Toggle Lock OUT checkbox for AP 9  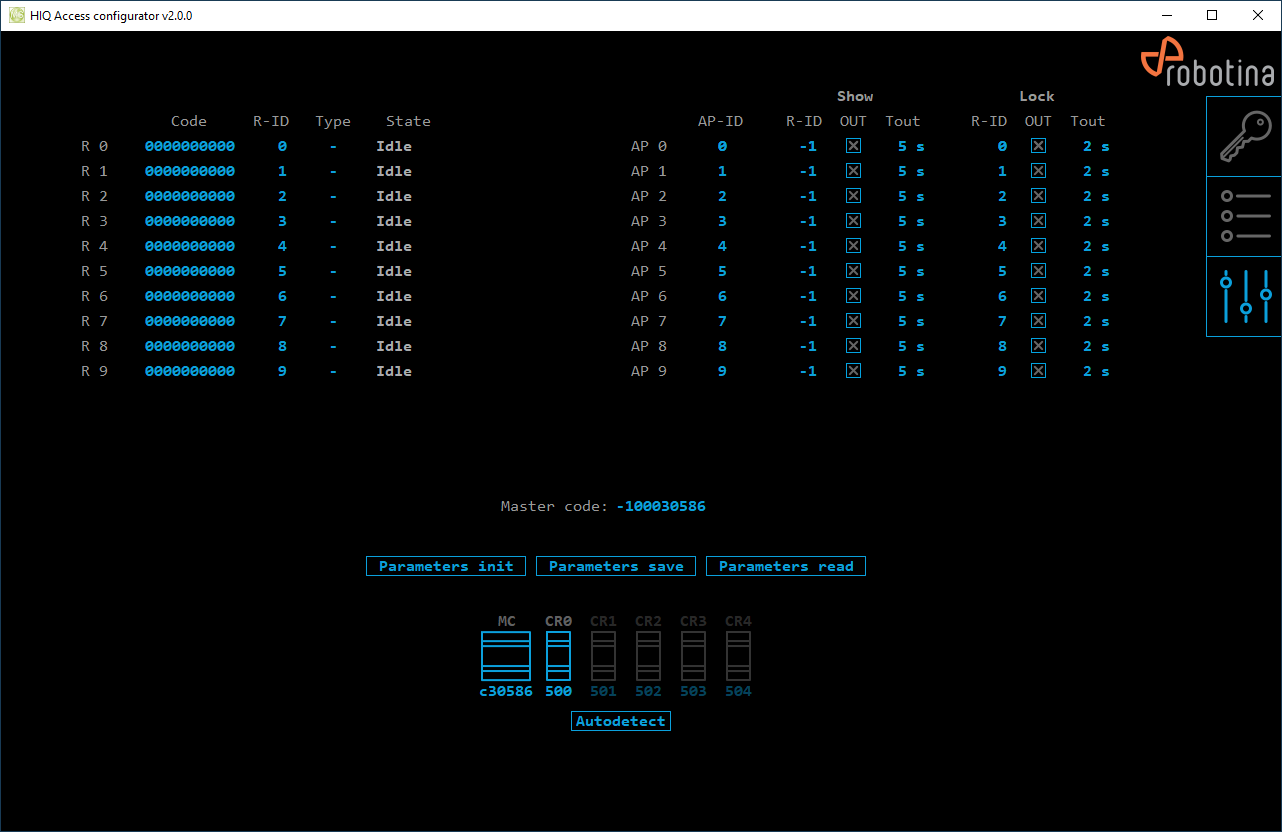1038,371
